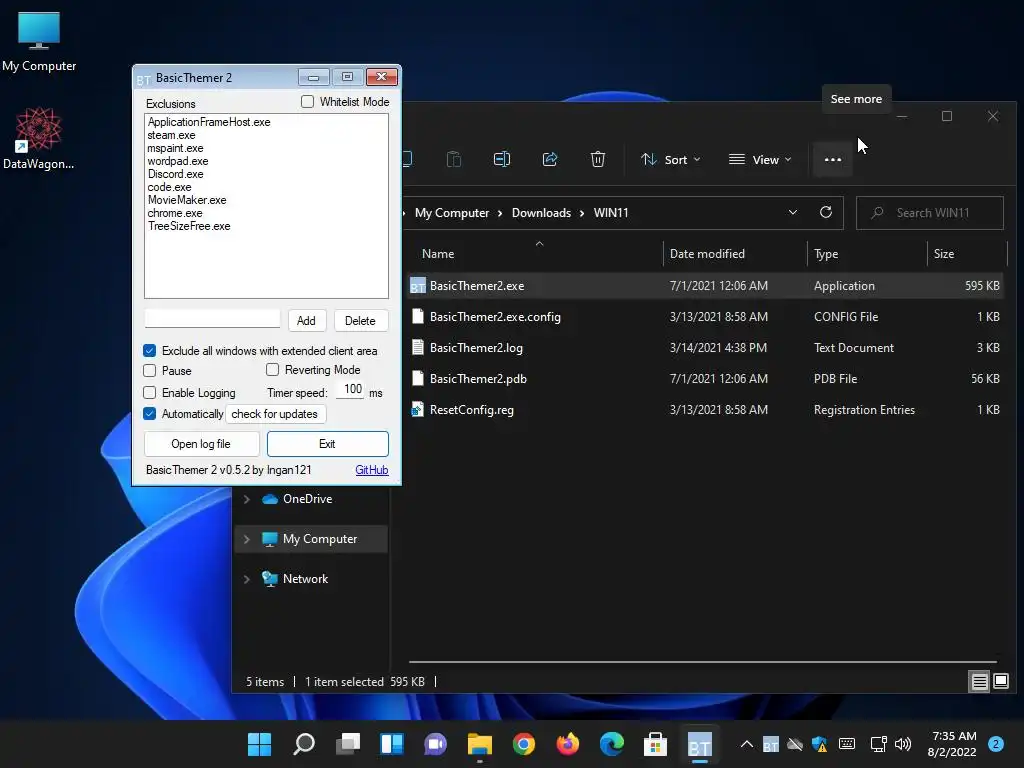1024x768 pixels.
Task: Expand OneDrive in navigation pane
Action: (247, 500)
